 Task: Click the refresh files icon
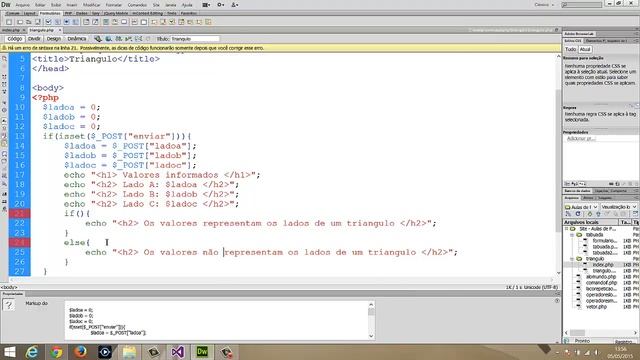coord(578,214)
